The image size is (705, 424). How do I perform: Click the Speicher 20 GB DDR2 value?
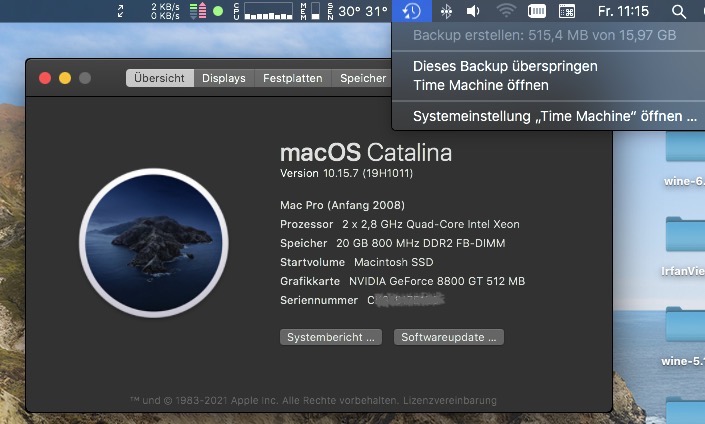pyautogui.click(x=420, y=243)
